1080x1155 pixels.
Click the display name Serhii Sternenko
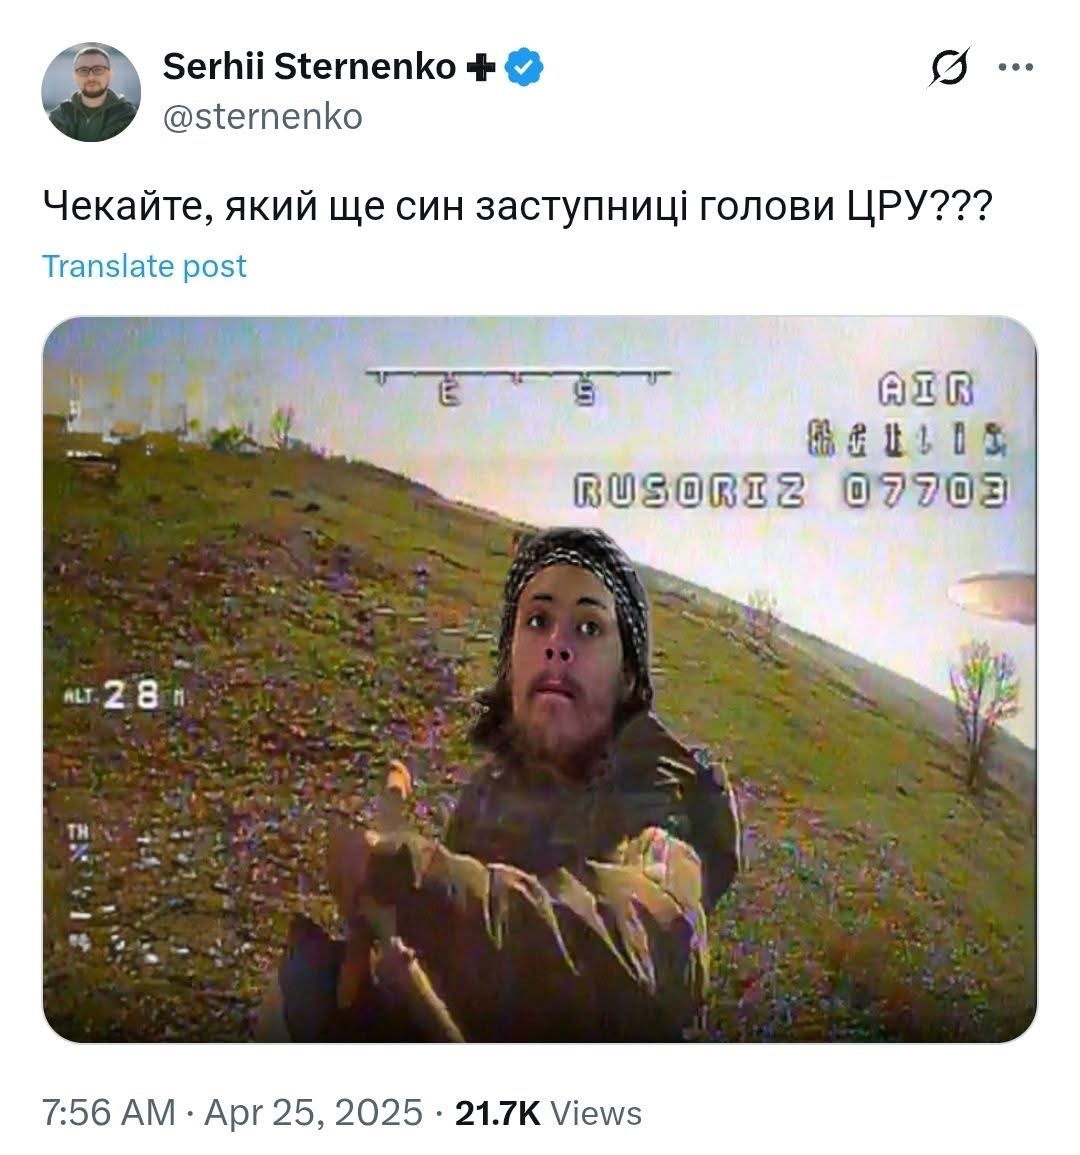[x=309, y=67]
